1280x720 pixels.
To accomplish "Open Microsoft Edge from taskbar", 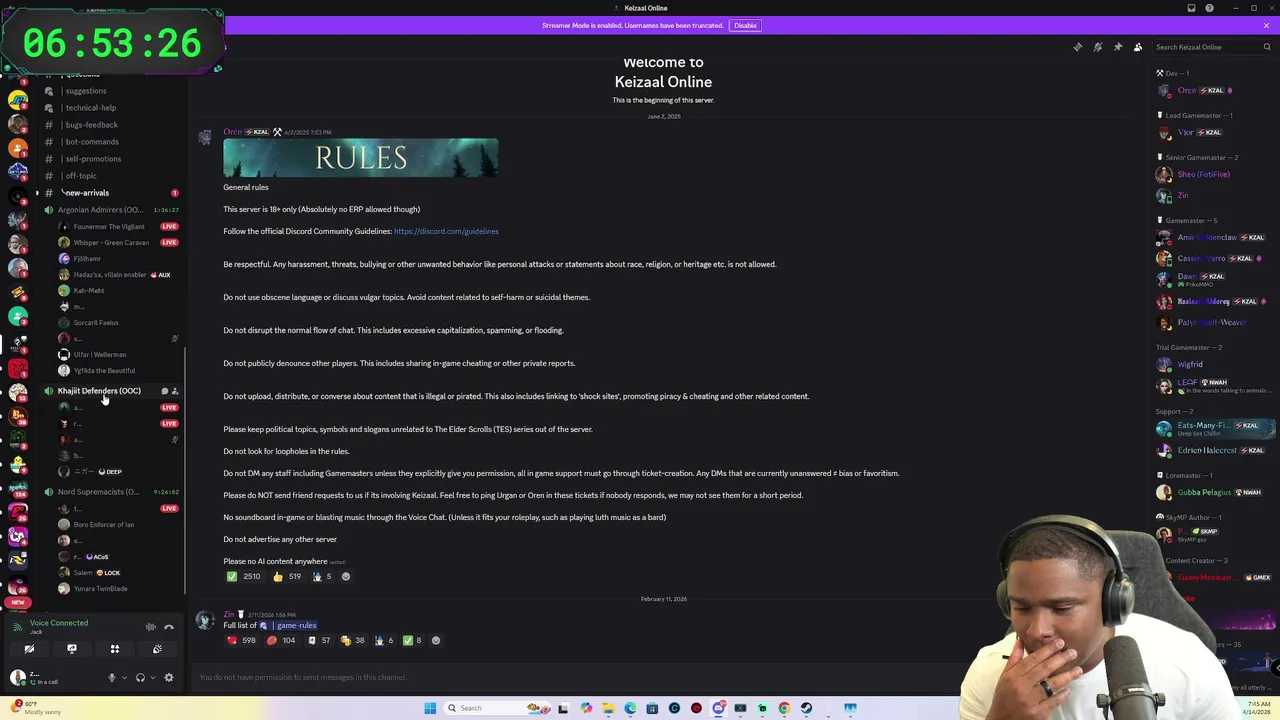I will 630,708.
